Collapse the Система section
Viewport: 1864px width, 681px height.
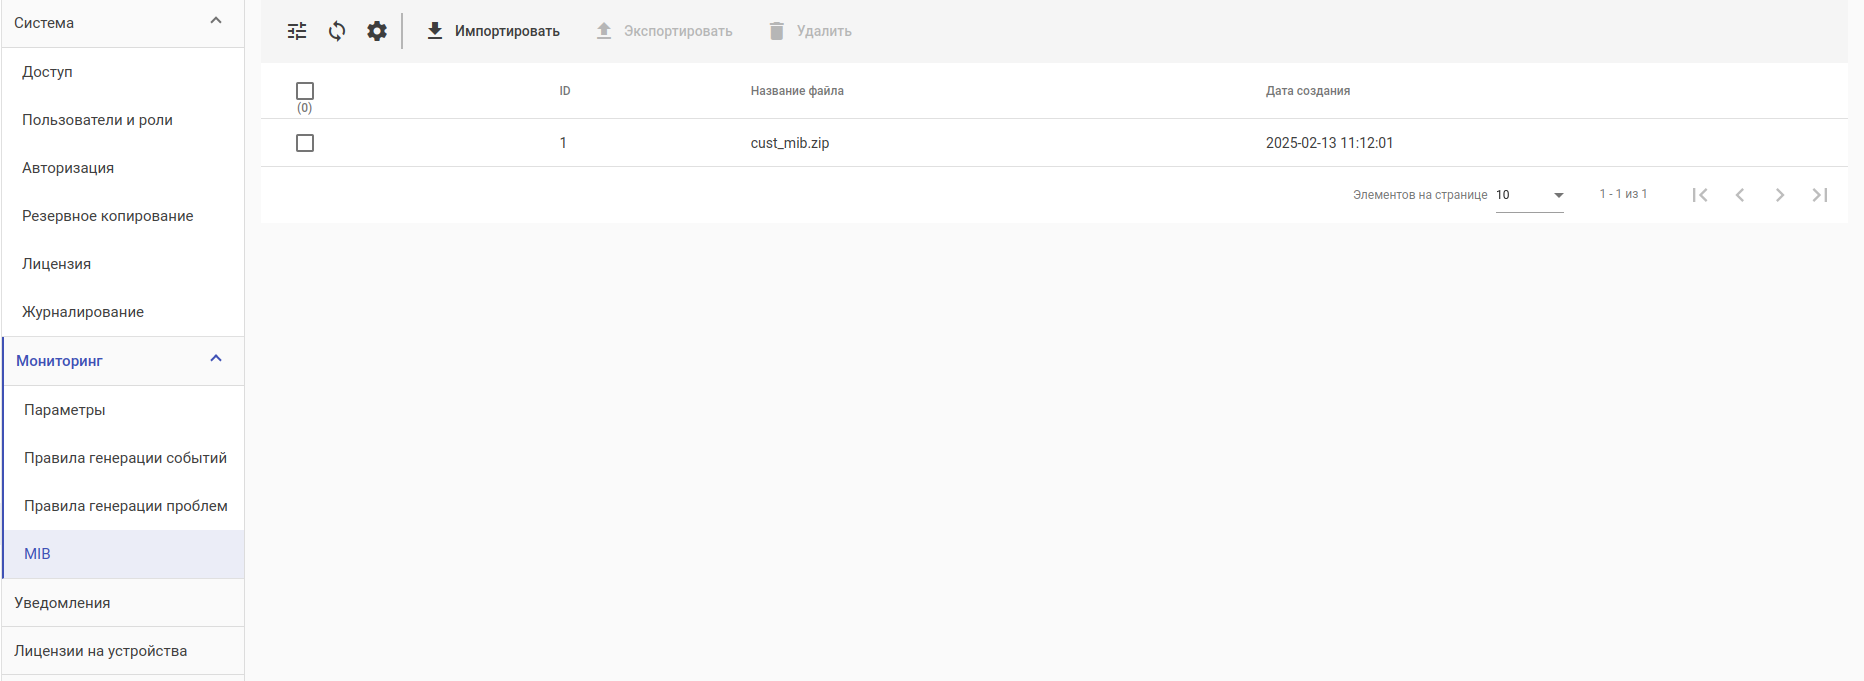click(216, 21)
